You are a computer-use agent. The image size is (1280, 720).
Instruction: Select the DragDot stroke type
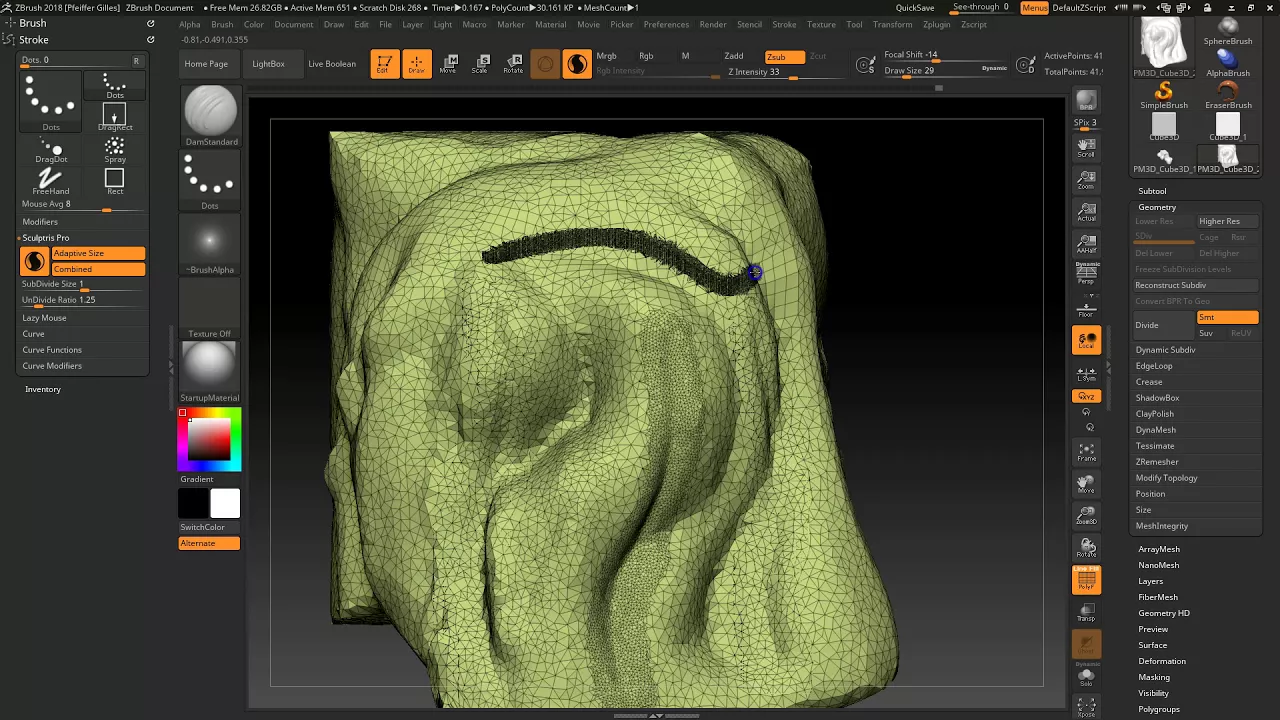pos(51,150)
